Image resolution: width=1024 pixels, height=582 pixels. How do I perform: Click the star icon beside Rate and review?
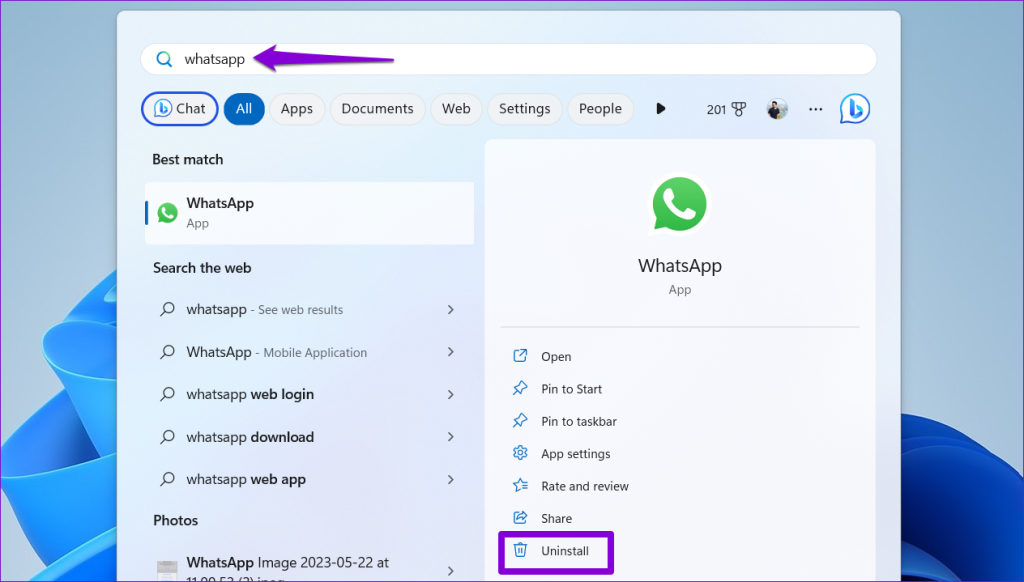(520, 485)
